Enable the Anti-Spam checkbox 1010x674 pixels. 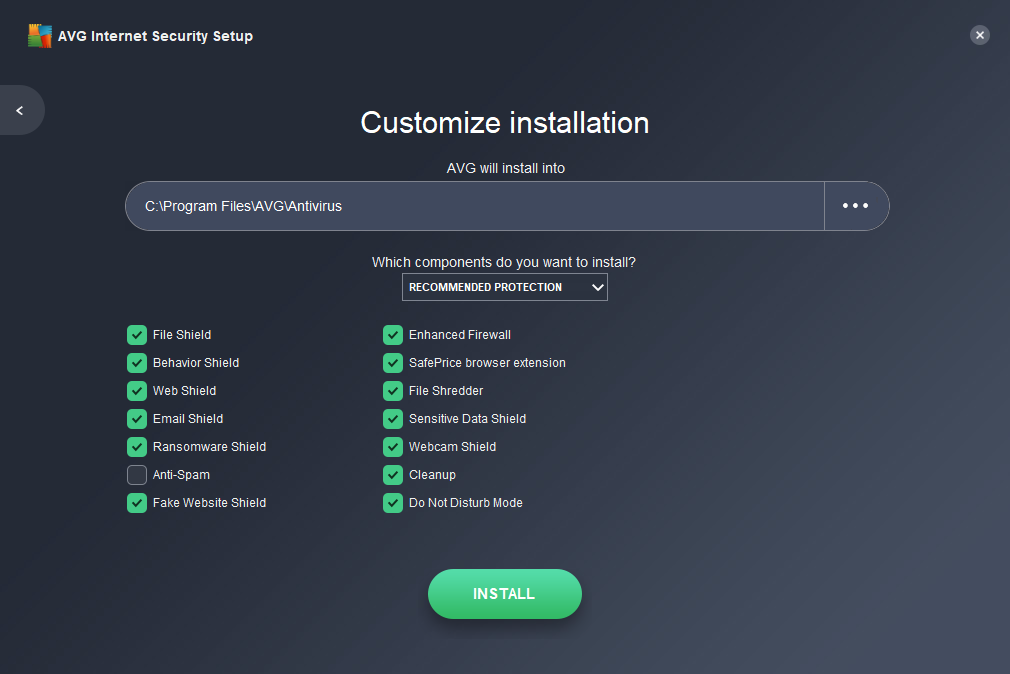[x=137, y=475]
